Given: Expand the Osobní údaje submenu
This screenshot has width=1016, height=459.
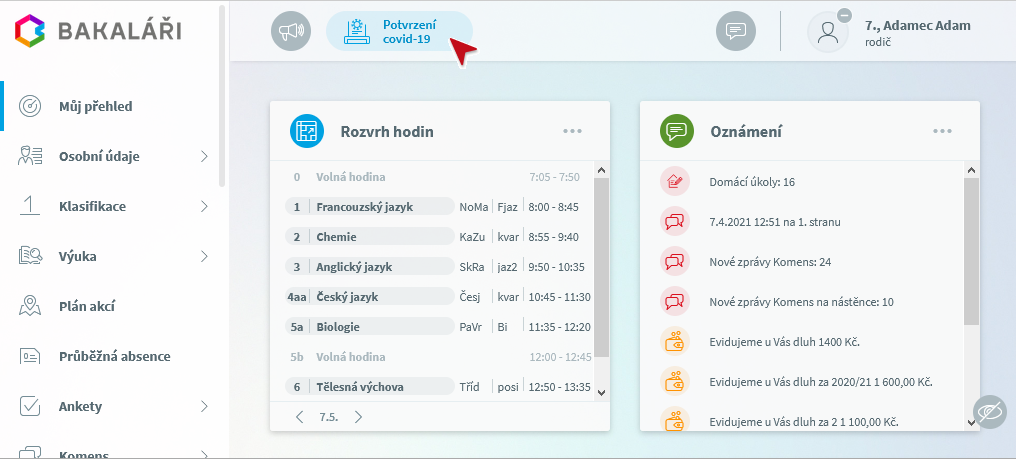Looking at the screenshot, I should 204,156.
